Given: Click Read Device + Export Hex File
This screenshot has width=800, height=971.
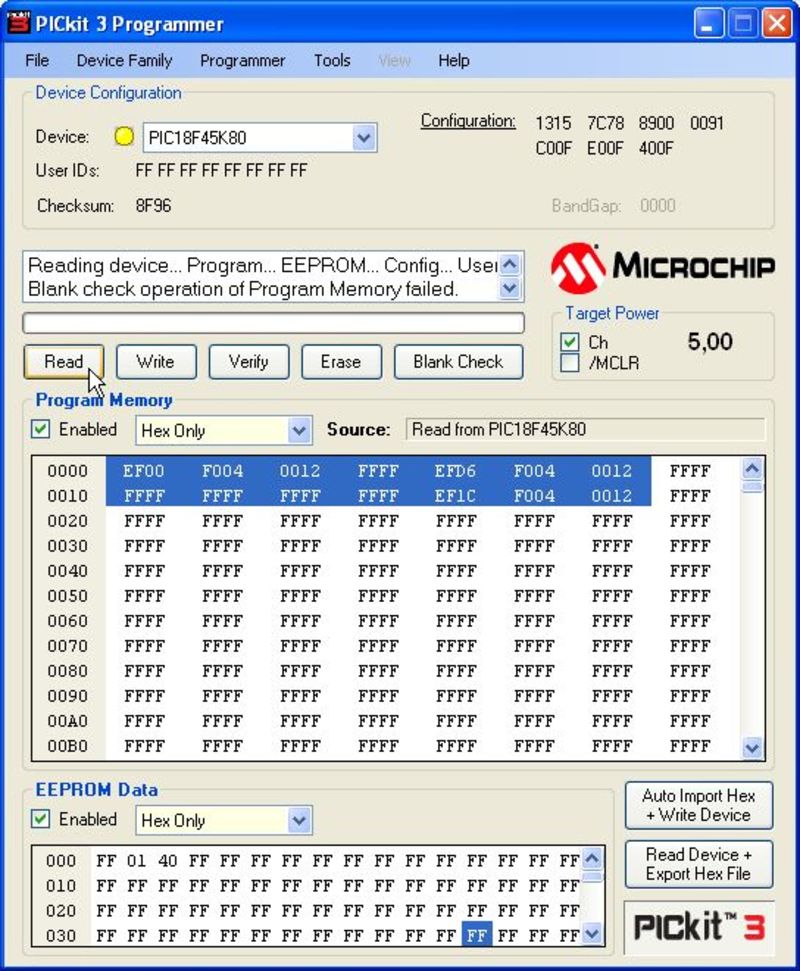Looking at the screenshot, I should 697,863.
